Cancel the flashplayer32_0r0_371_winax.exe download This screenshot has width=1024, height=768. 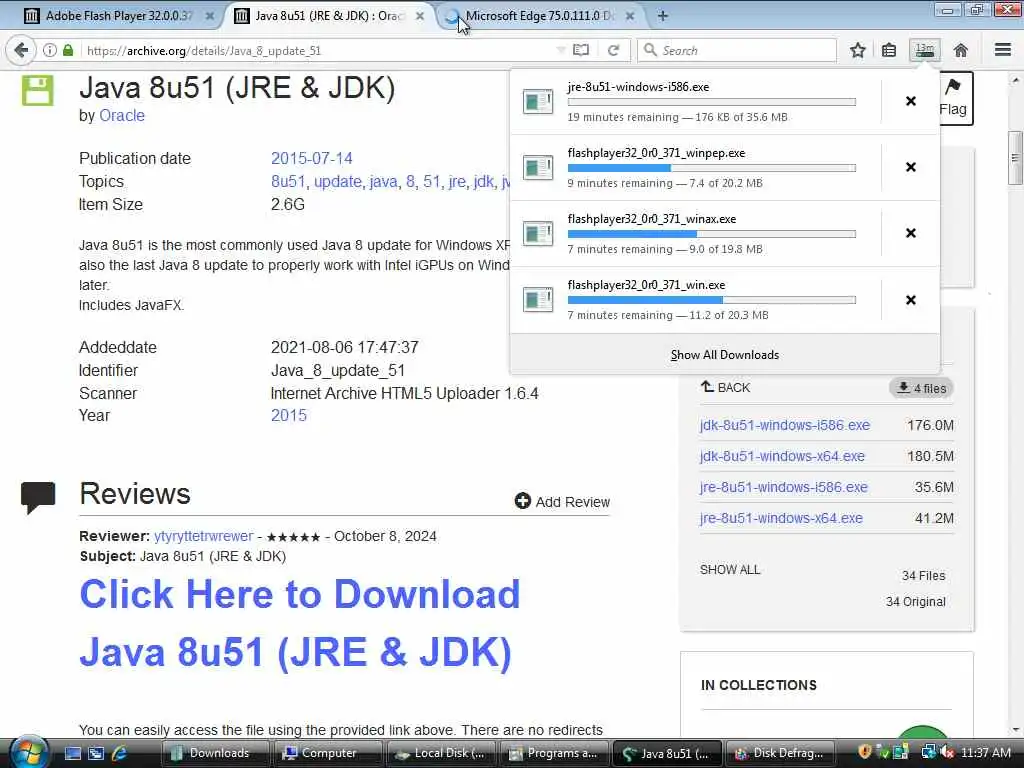coord(910,233)
